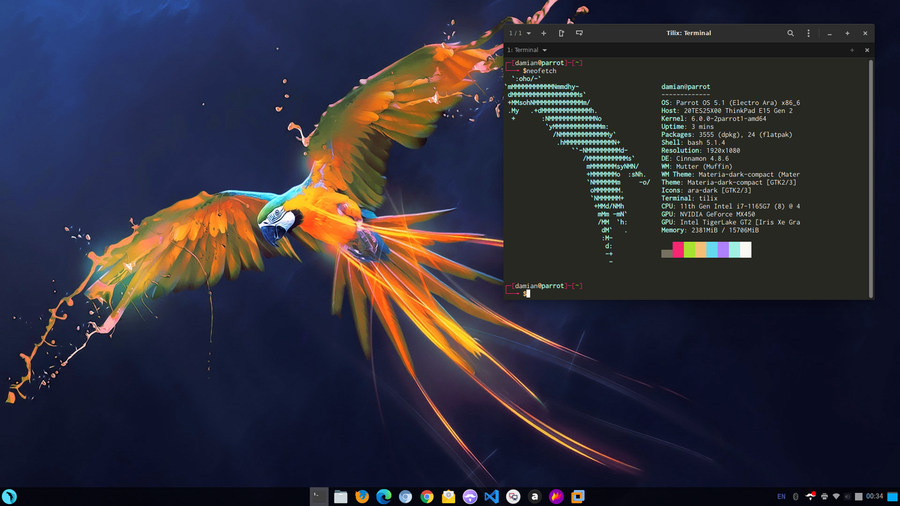900x506 pixels.
Task: Click the pink color block in neofetch output
Action: 678,250
